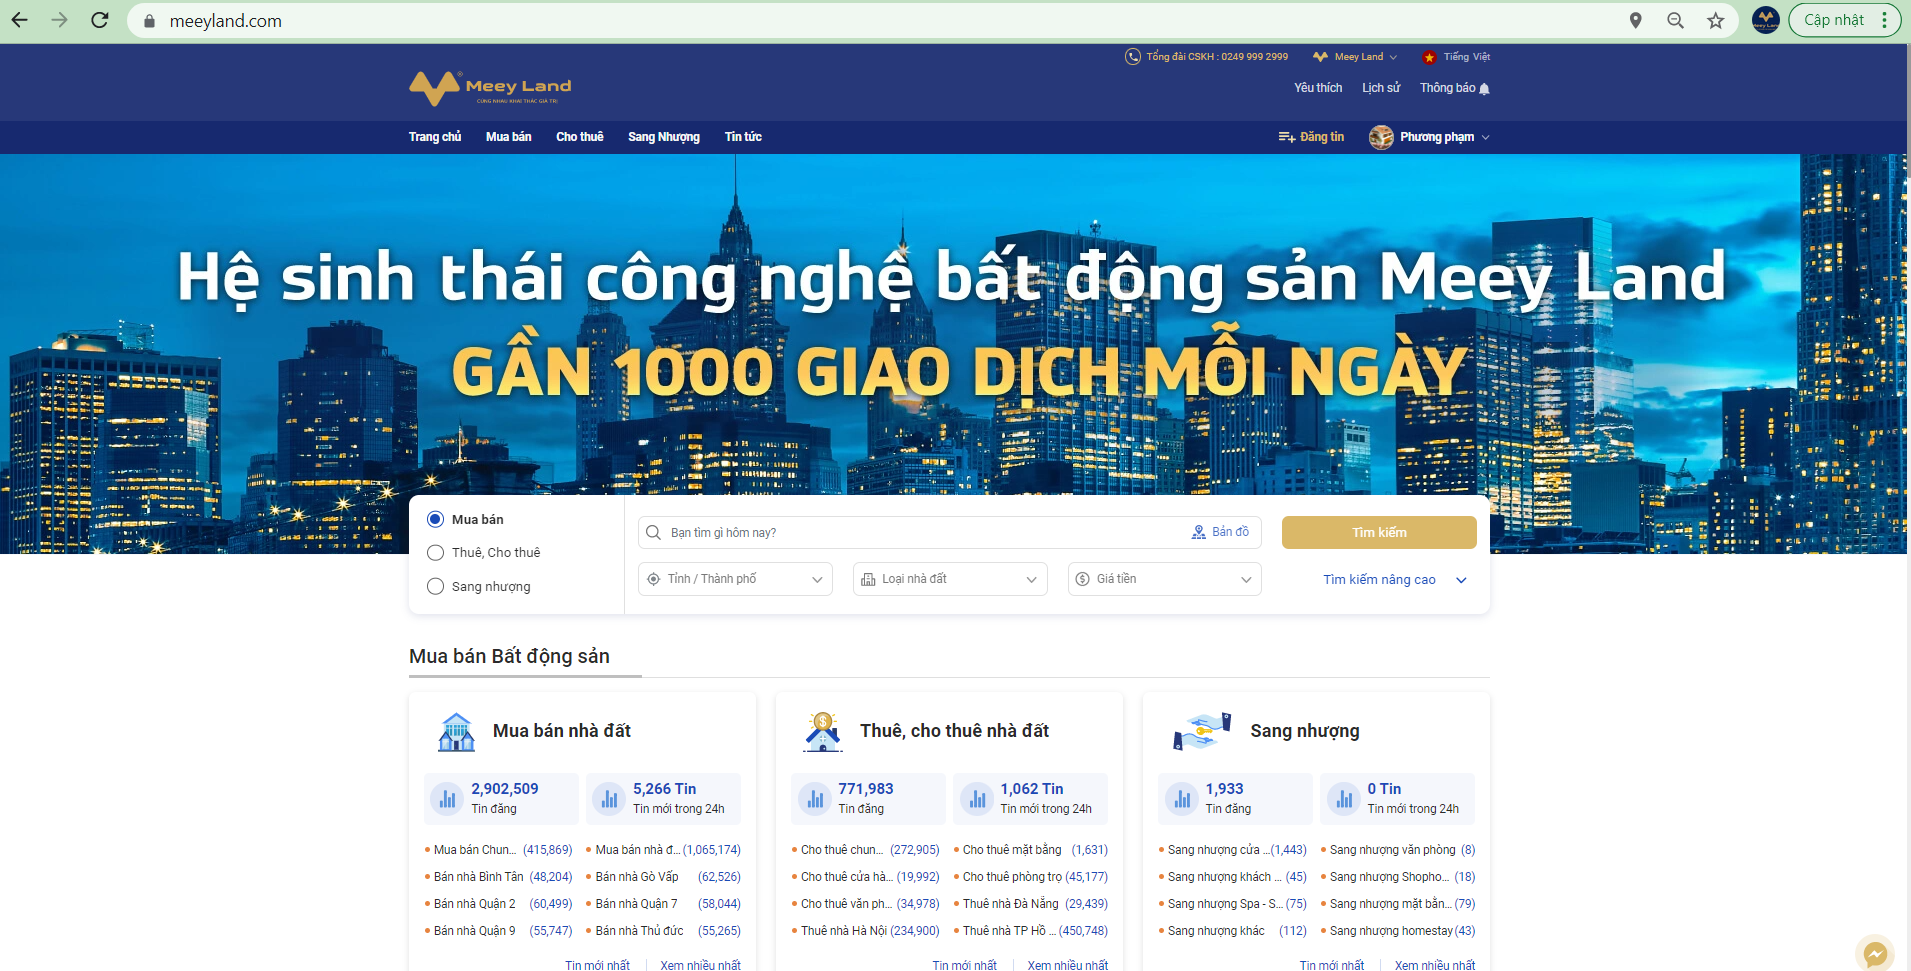1911x971 pixels.
Task: Open the Mua bán menu
Action: pyautogui.click(x=508, y=137)
